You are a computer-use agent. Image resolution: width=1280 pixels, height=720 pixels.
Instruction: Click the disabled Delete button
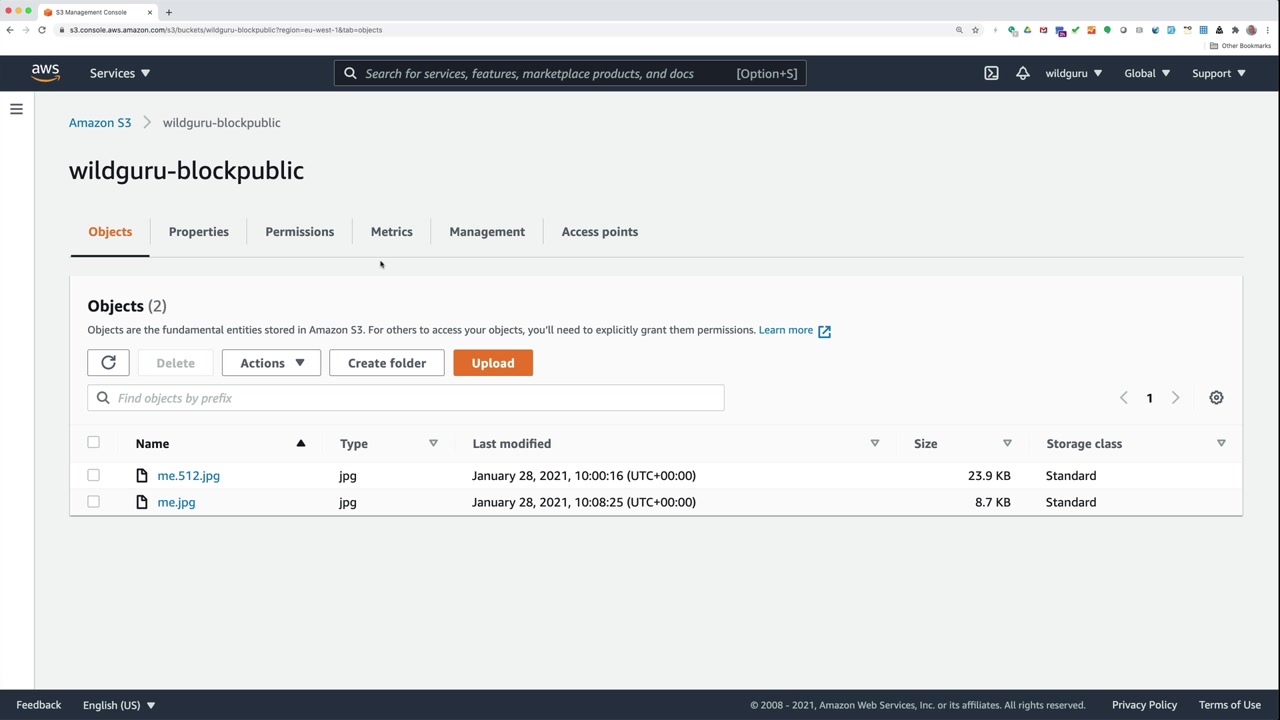tap(175, 363)
